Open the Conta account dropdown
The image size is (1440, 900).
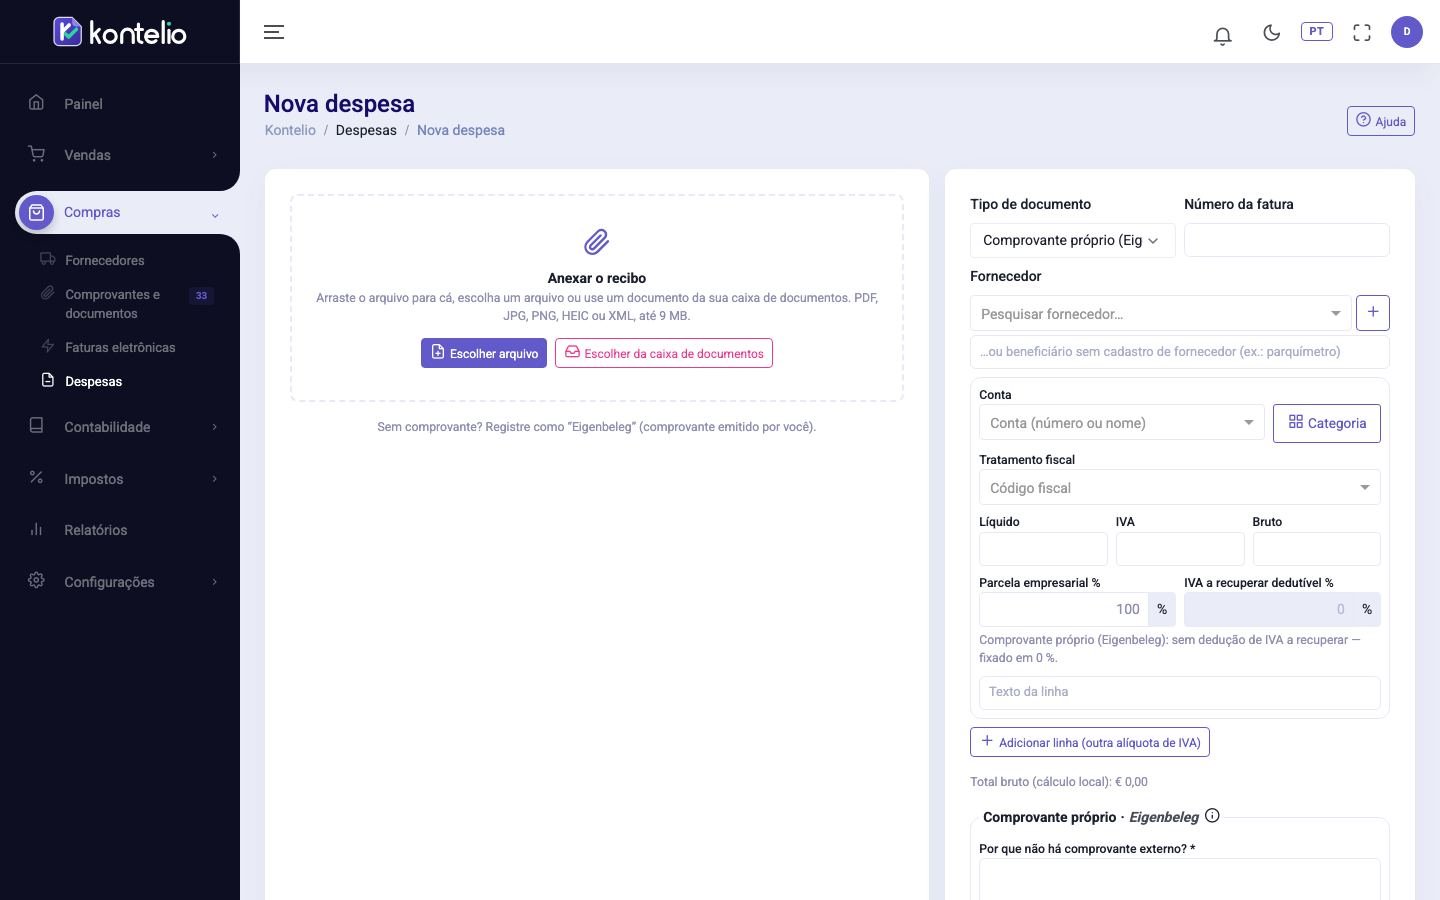pos(1122,423)
